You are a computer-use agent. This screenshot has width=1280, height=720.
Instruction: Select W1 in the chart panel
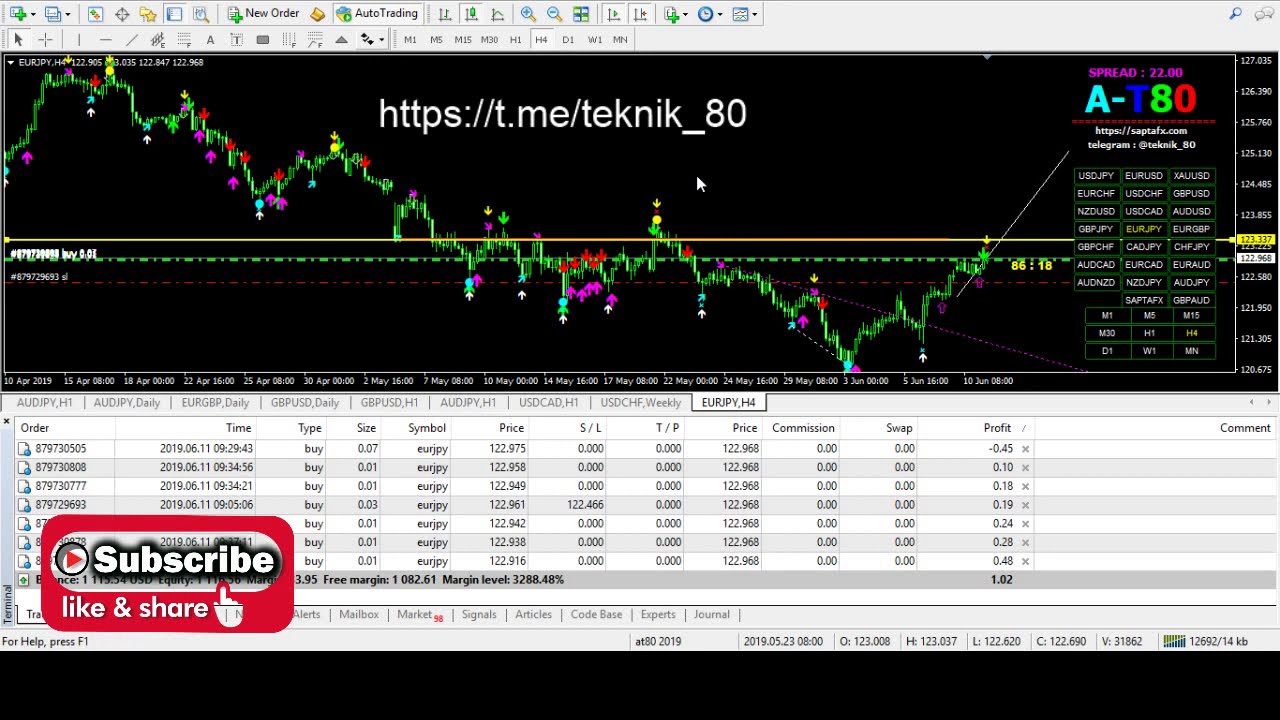pyautogui.click(x=1149, y=351)
